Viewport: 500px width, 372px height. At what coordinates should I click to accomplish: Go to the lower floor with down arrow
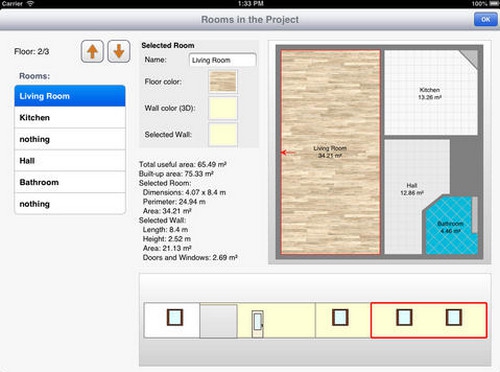[119, 51]
